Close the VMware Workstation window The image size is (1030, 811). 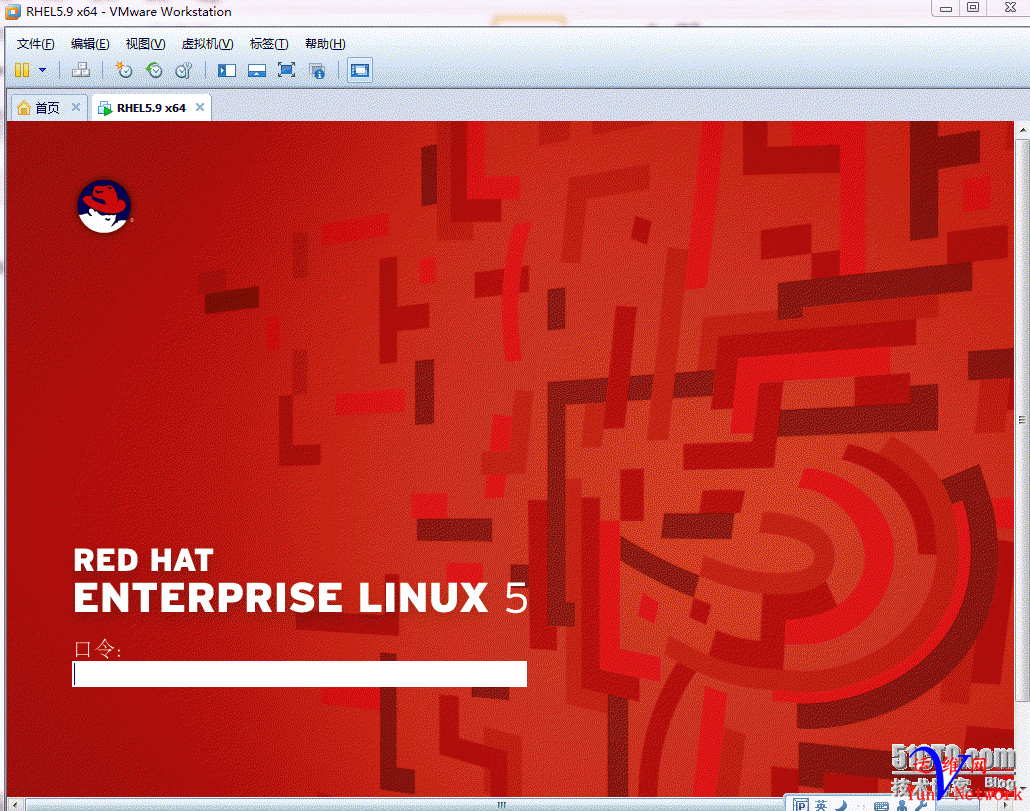pyautogui.click(x=1010, y=8)
